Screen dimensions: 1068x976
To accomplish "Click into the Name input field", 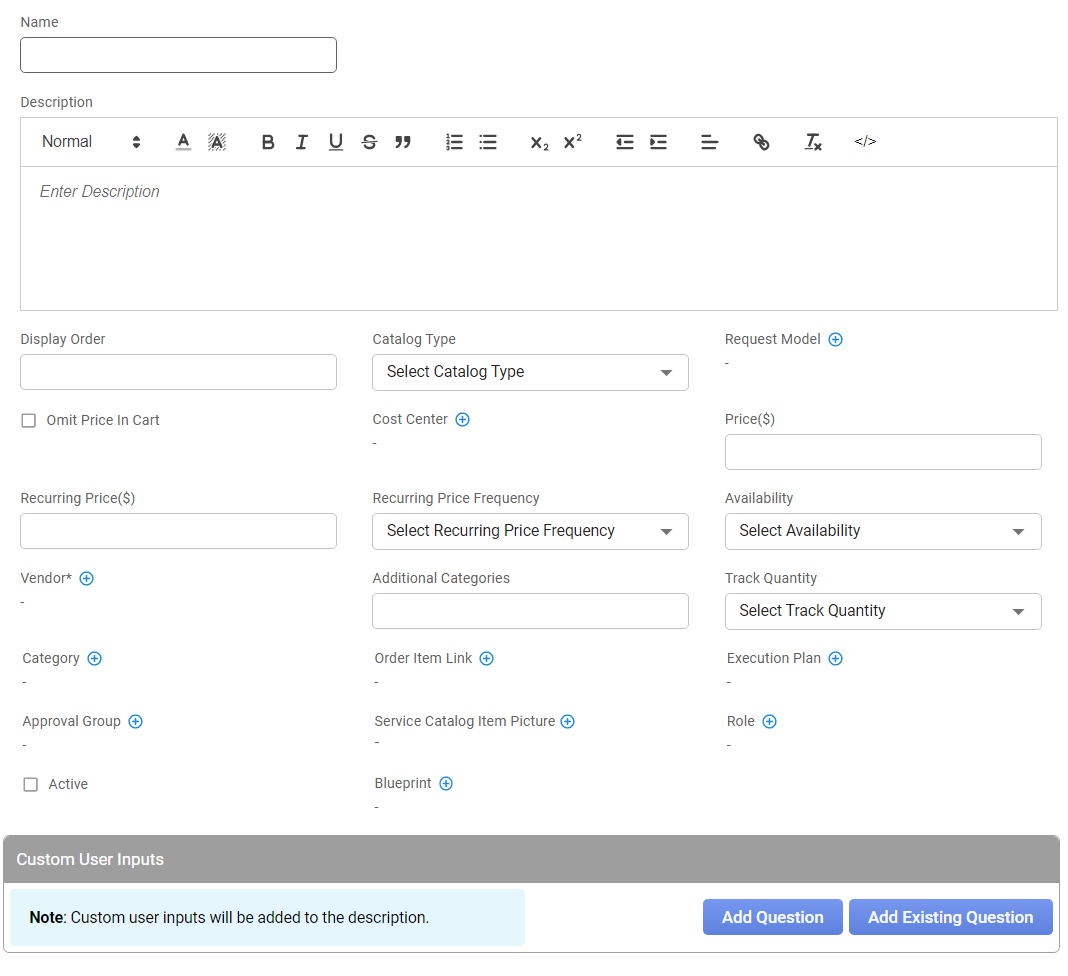I will (x=178, y=55).
